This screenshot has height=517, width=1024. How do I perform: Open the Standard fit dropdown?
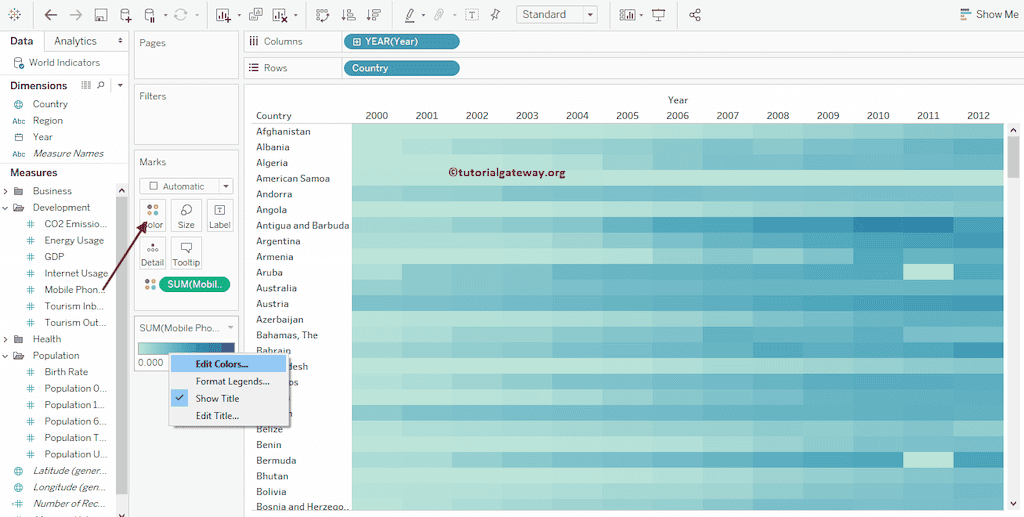coord(557,15)
